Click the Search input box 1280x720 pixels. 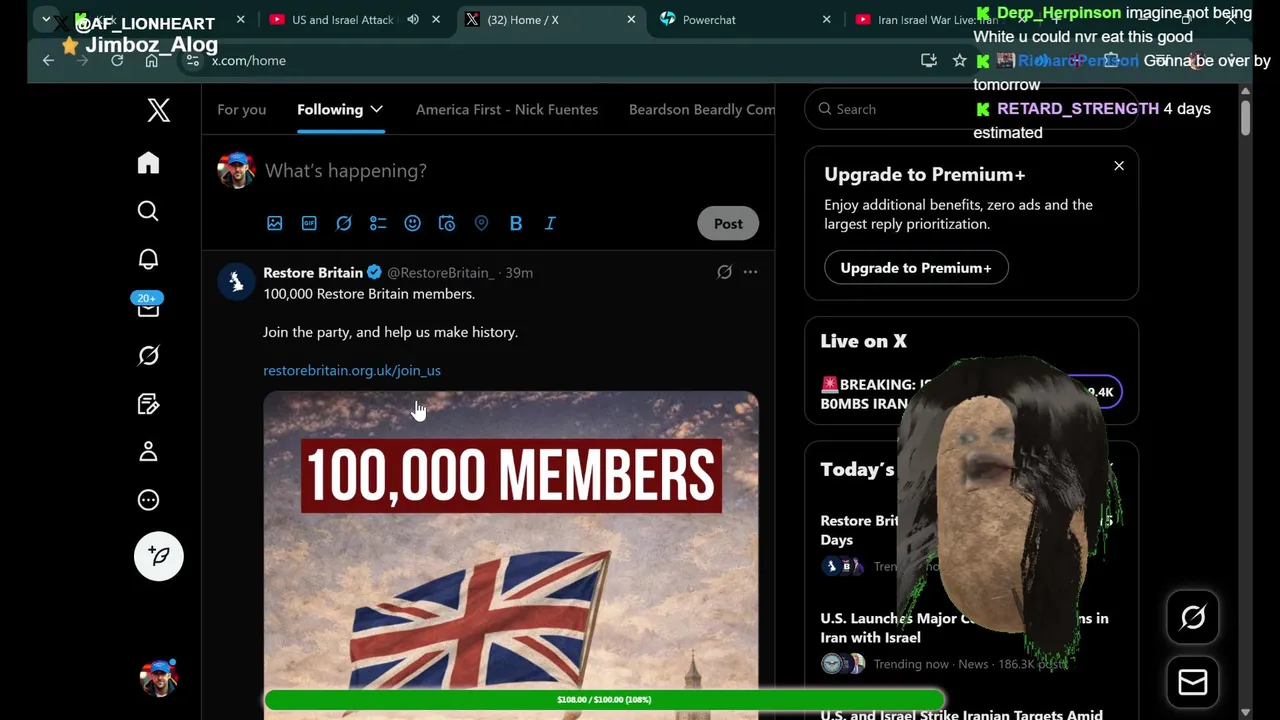pos(971,109)
